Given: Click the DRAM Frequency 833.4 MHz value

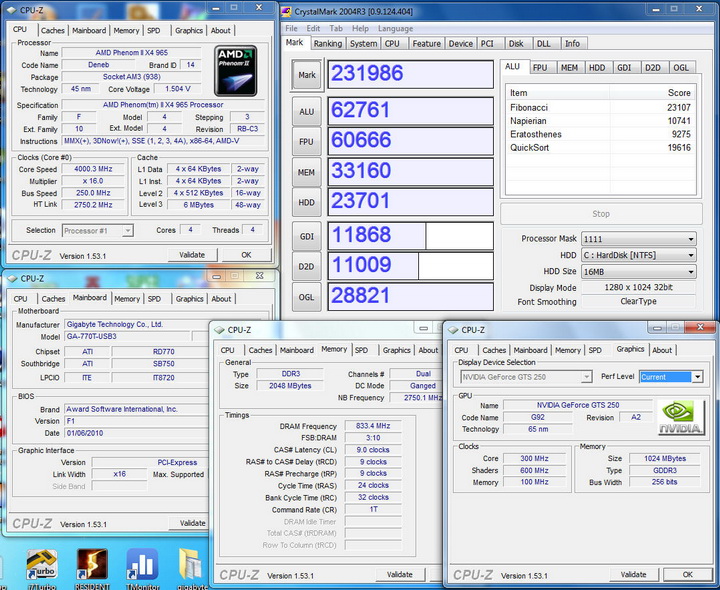Looking at the screenshot, I should tap(373, 426).
